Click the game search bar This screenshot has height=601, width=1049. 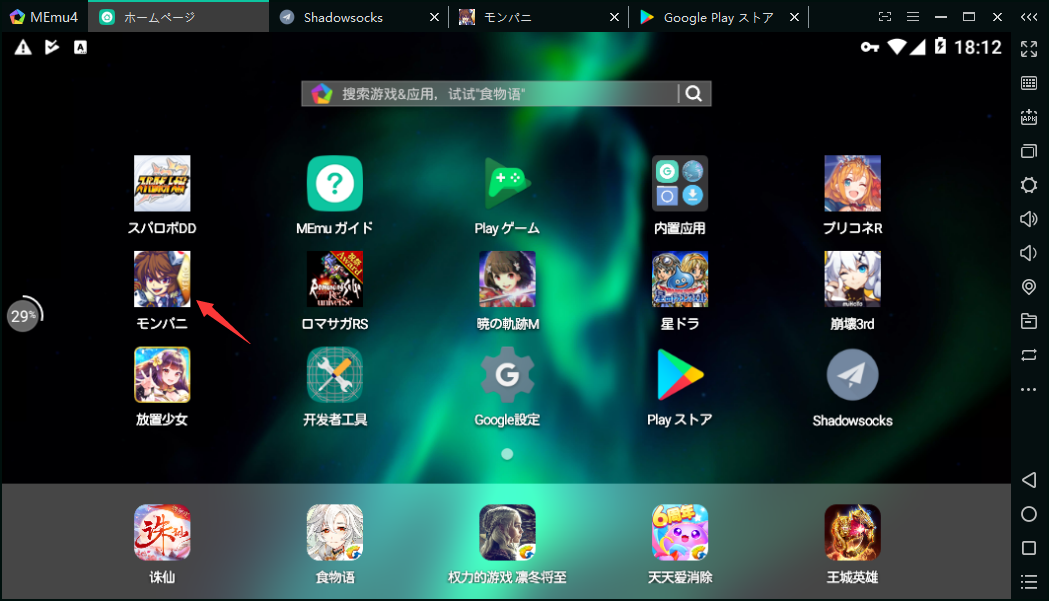pos(490,93)
